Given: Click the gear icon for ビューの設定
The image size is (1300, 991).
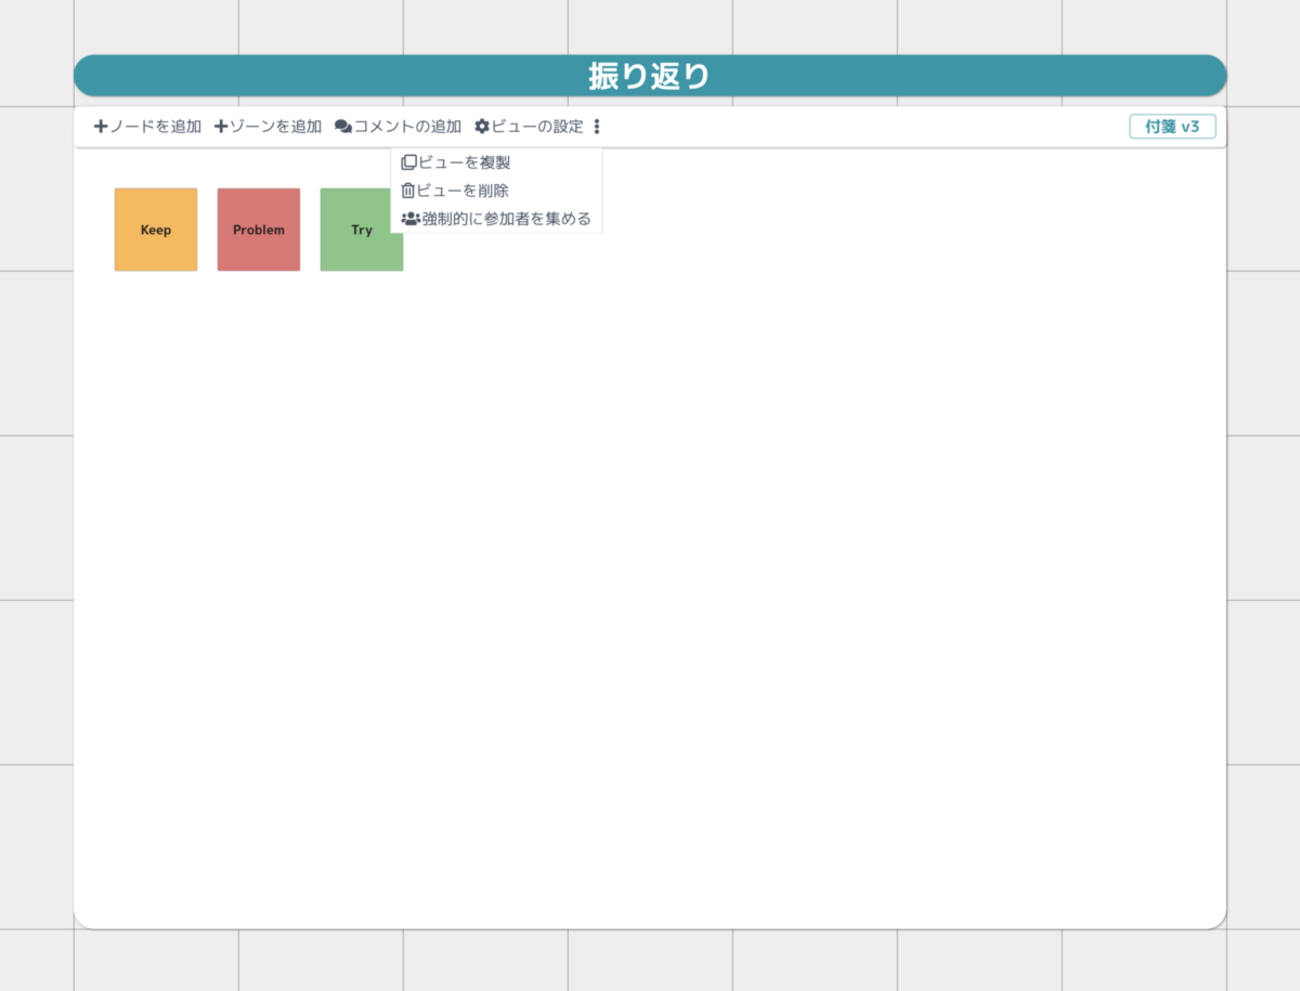Looking at the screenshot, I should pyautogui.click(x=482, y=127).
